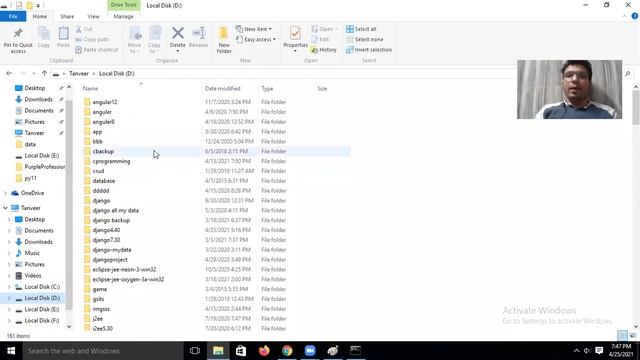
Task: Go back with the back arrow
Action: pos(9,73)
